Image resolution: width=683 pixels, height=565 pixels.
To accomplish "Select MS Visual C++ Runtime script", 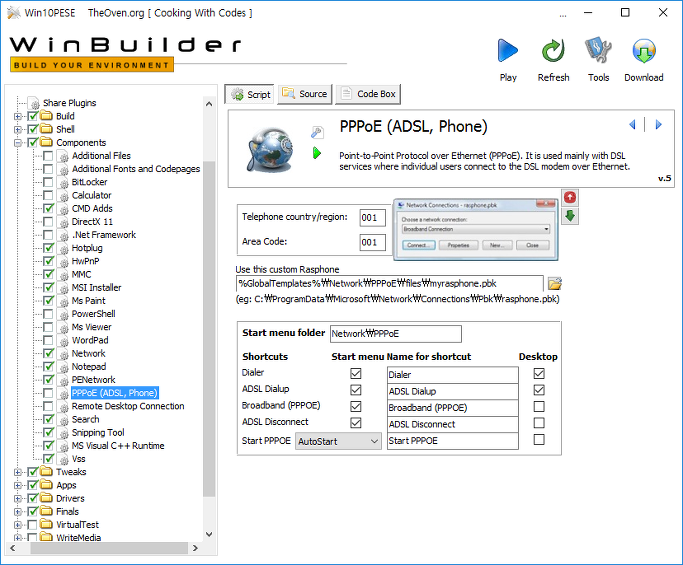I will 118,446.
